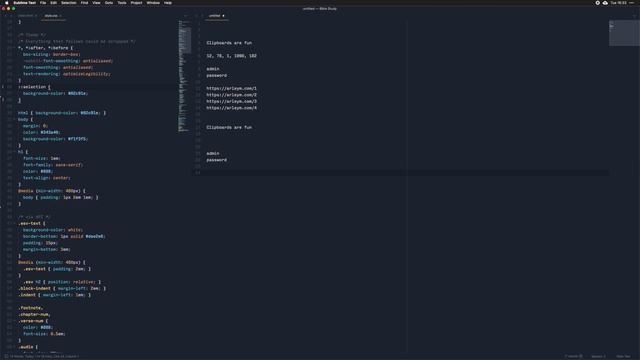The image size is (640, 360).
Task: Click the side bar toggle in status bar
Action: pyautogui.click(x=6, y=356)
